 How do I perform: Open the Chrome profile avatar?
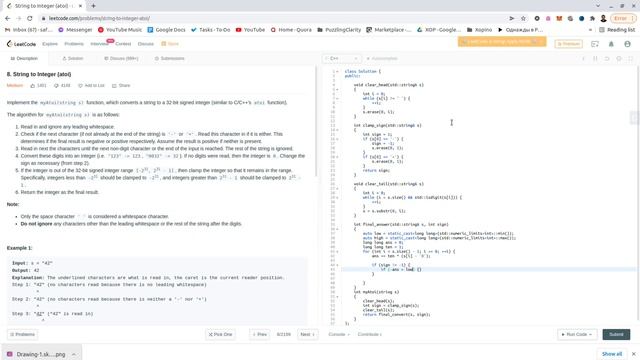click(x=603, y=18)
